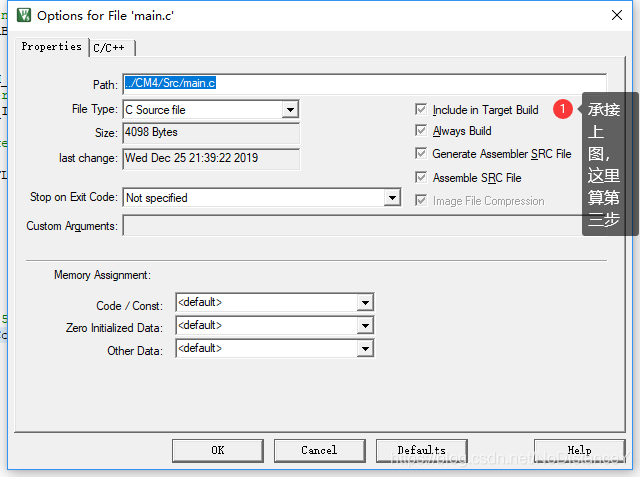640x477 pixels.
Task: Open the File Type dropdown
Action: pos(290,110)
